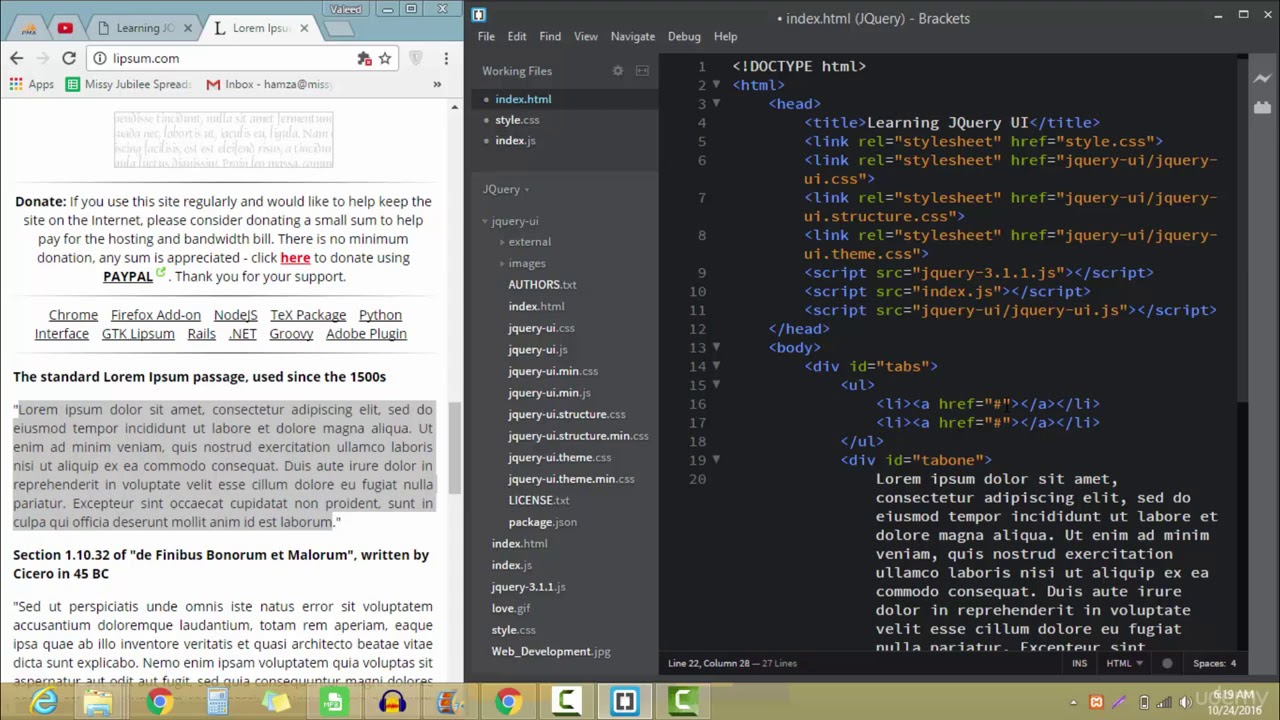This screenshot has height=720, width=1280.
Task: Fold the head tag on line 3
Action: [716, 104]
